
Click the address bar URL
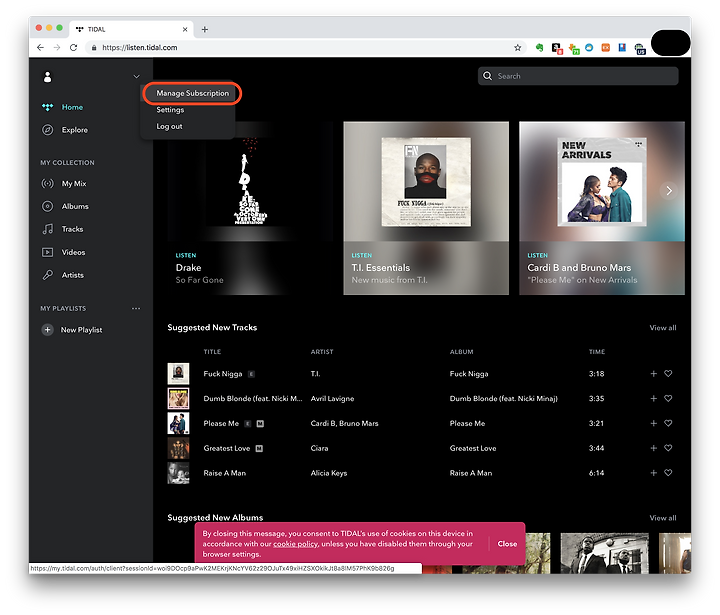point(140,47)
